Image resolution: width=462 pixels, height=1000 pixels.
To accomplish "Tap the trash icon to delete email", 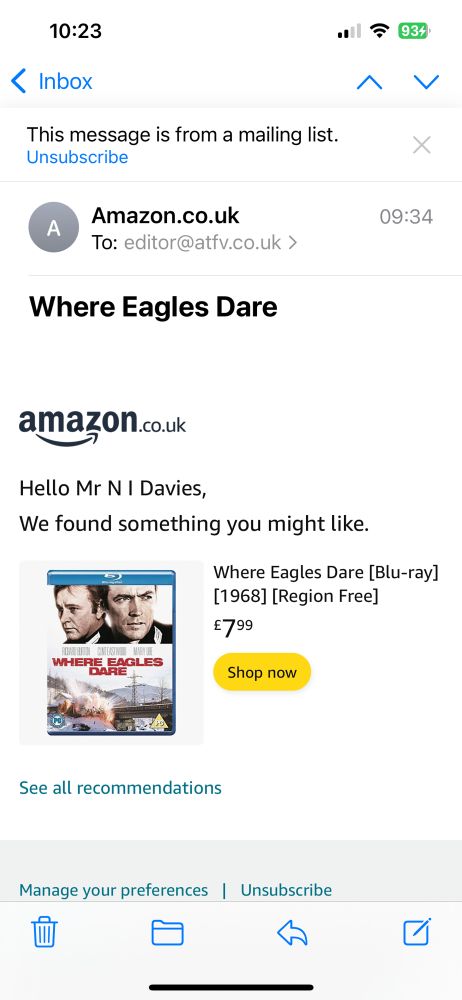I will (44, 934).
